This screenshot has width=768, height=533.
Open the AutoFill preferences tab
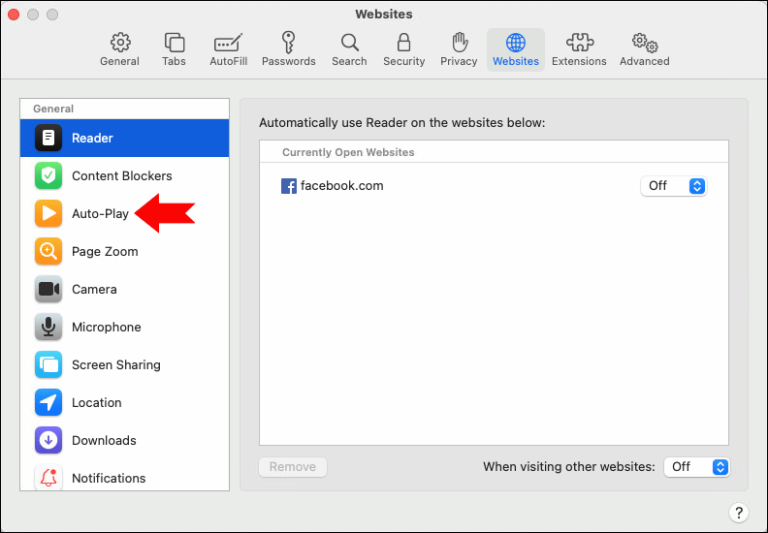[228, 49]
